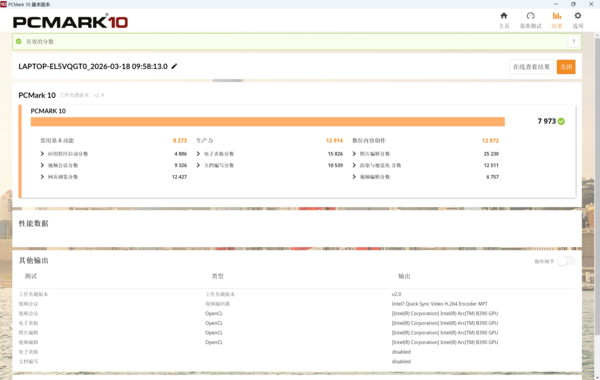
Task: Click the orange PCMARK 10 score bar
Action: point(268,122)
